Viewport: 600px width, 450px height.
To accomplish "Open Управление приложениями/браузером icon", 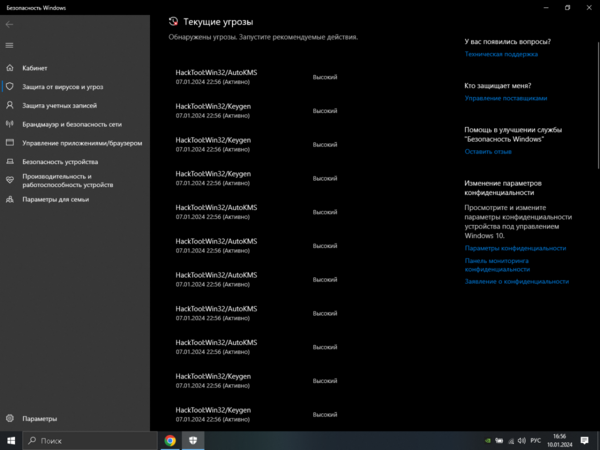I will pyautogui.click(x=10, y=143).
